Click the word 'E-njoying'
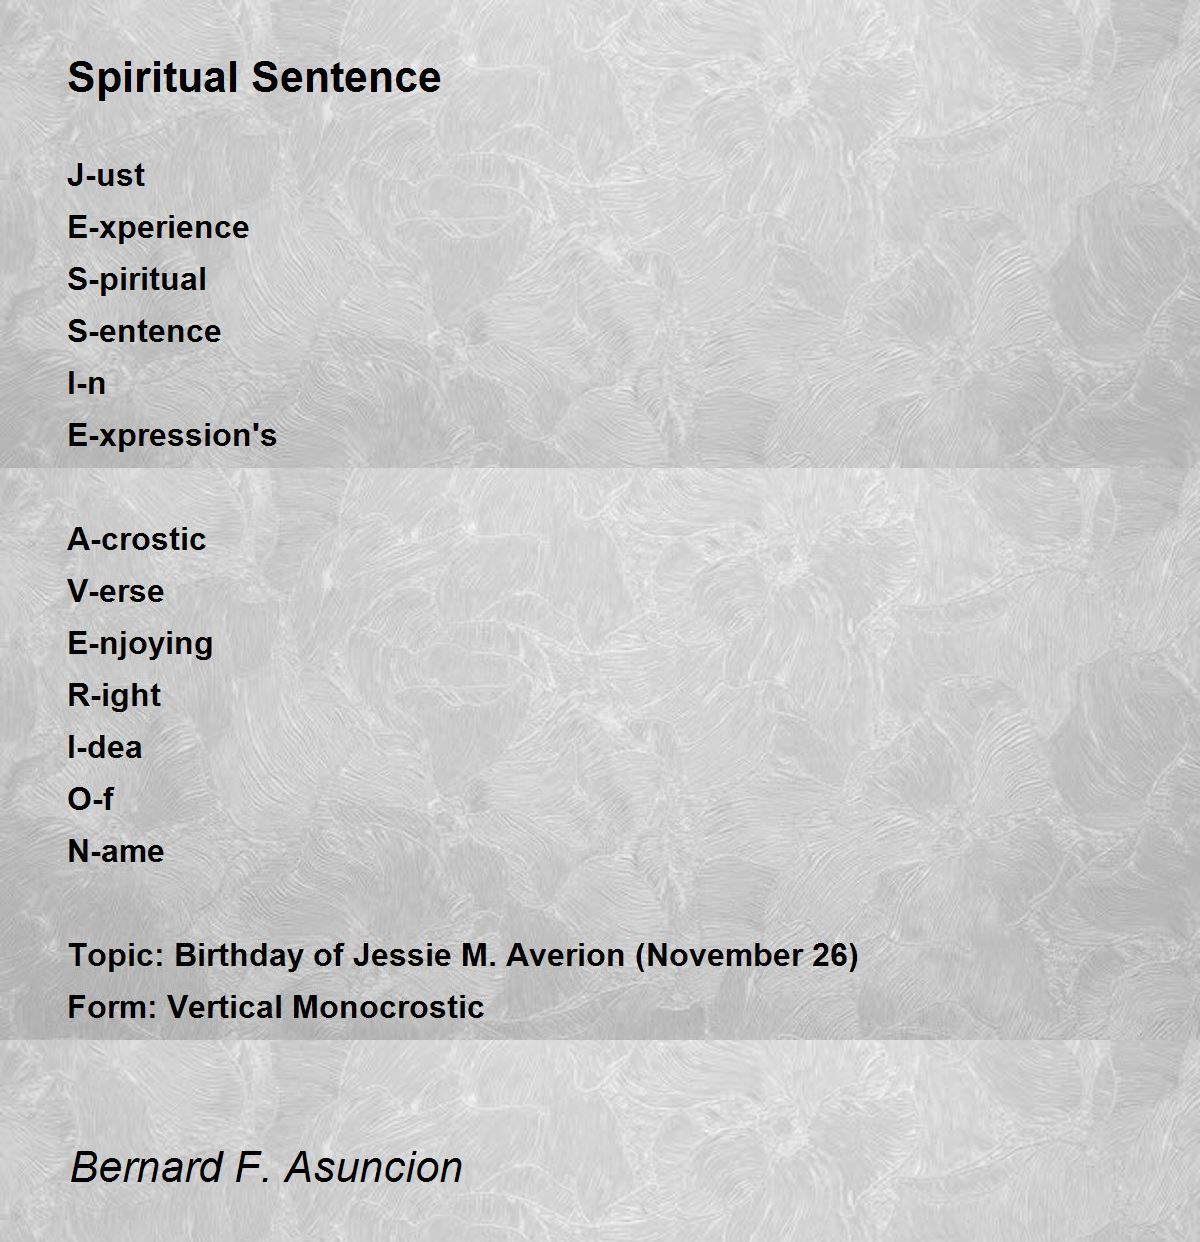1200x1242 pixels. (x=140, y=643)
